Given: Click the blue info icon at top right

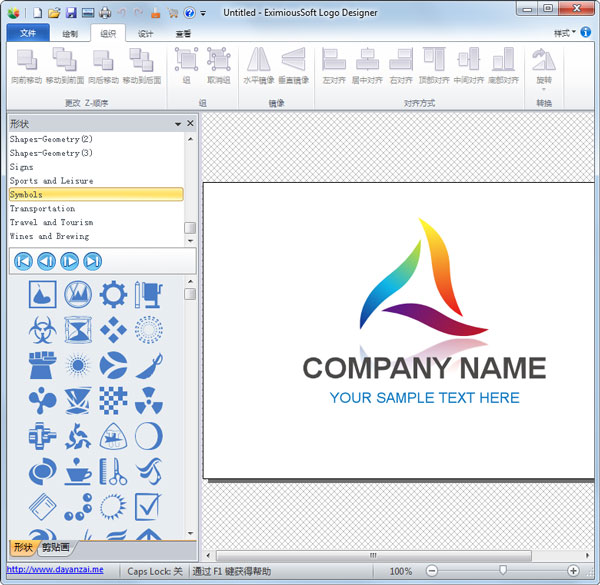Looking at the screenshot, I should point(585,32).
